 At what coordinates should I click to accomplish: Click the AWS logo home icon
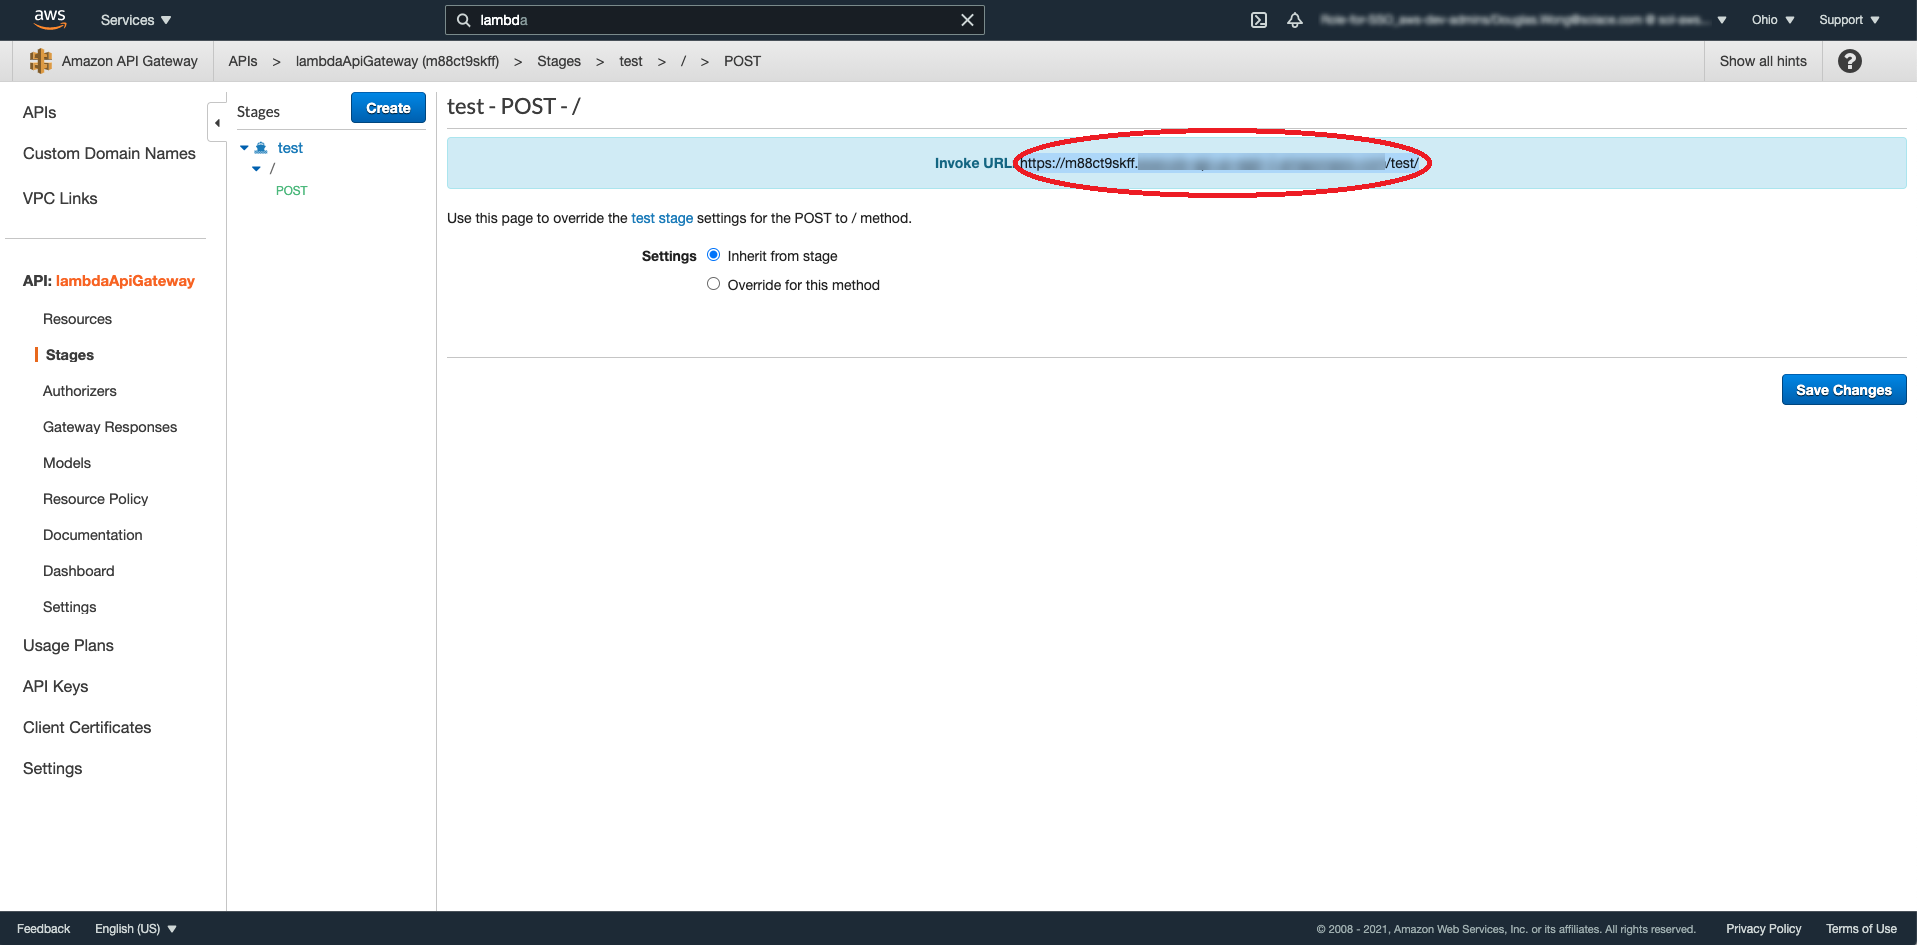[49, 19]
